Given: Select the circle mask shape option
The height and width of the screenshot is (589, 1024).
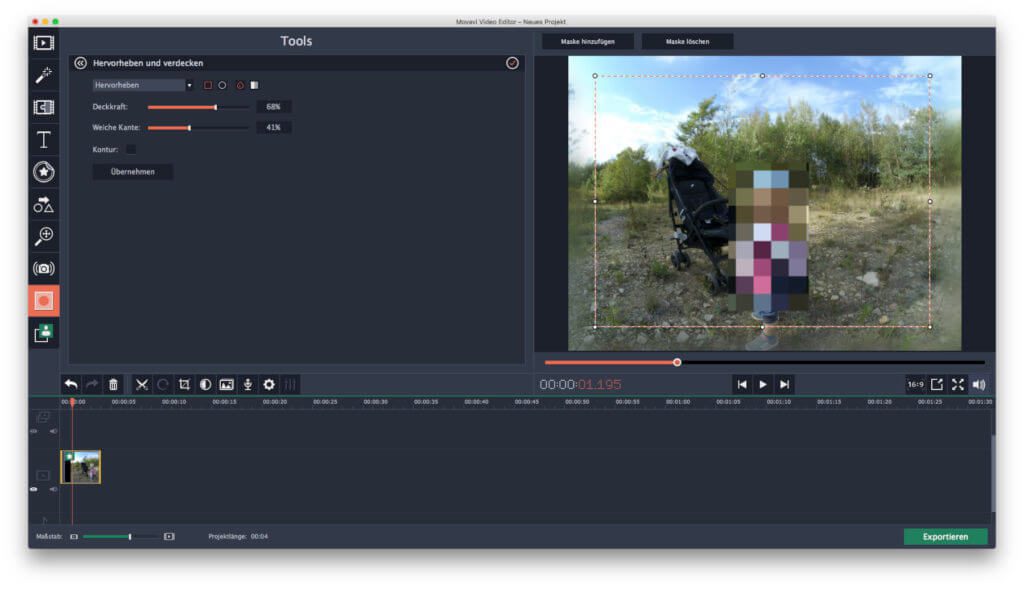Looking at the screenshot, I should click(222, 85).
